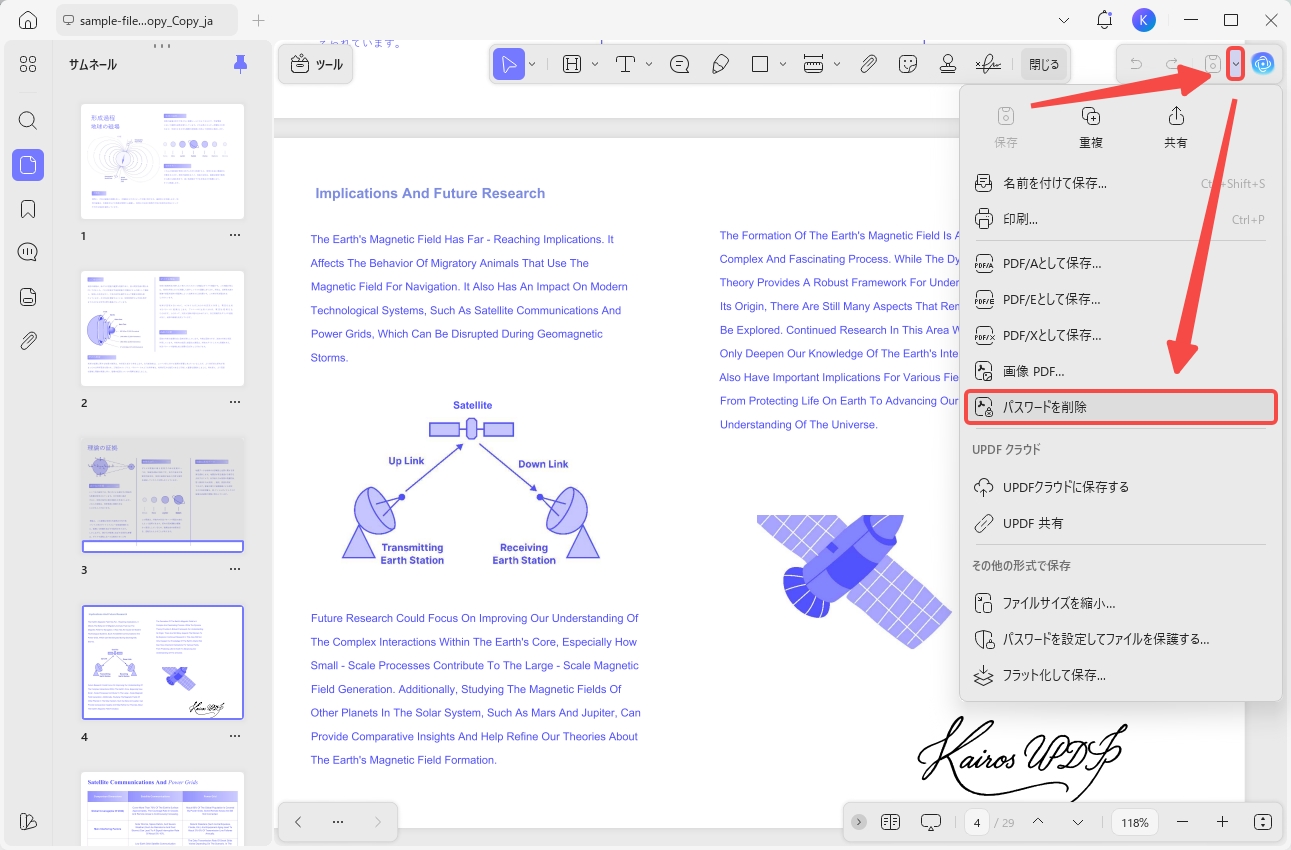This screenshot has width=1291, height=850.
Task: Open a new tab with plus button
Action: [x=259, y=20]
